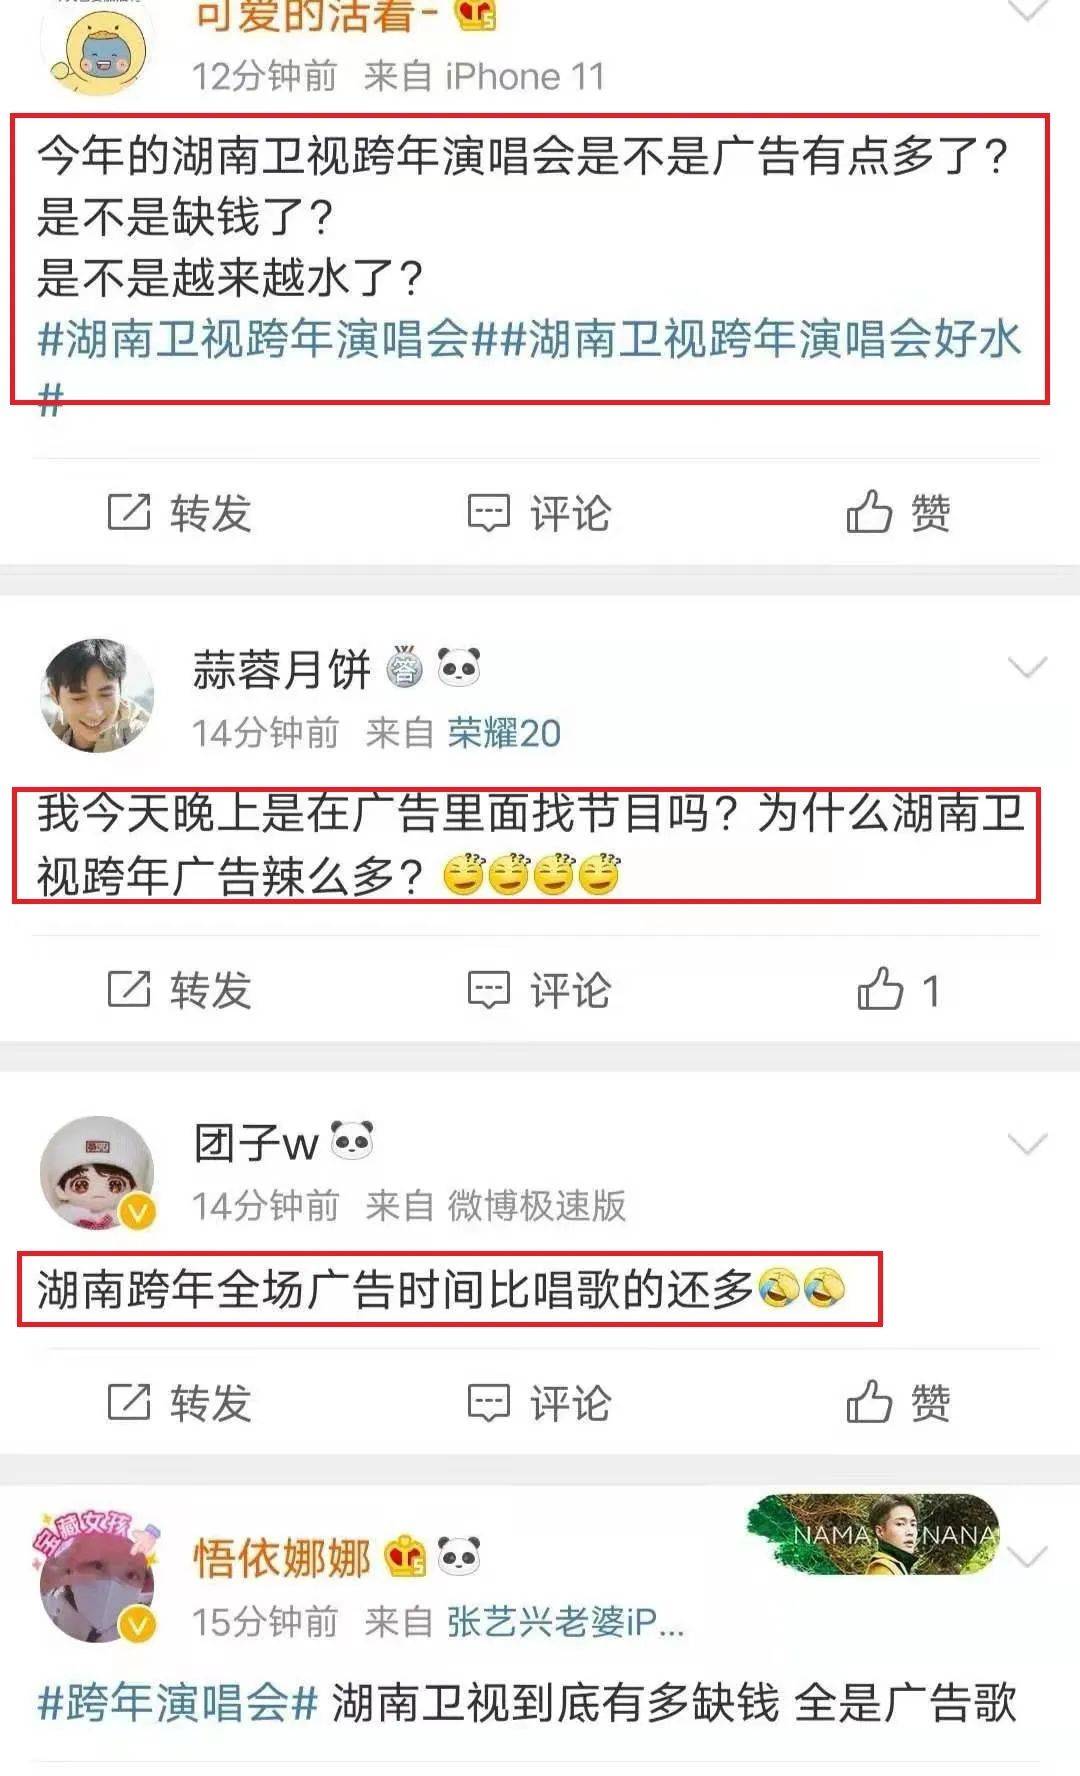The width and height of the screenshot is (1080, 1776).
Task: Expand options chevron on 团子w's post
Action: [1027, 1144]
